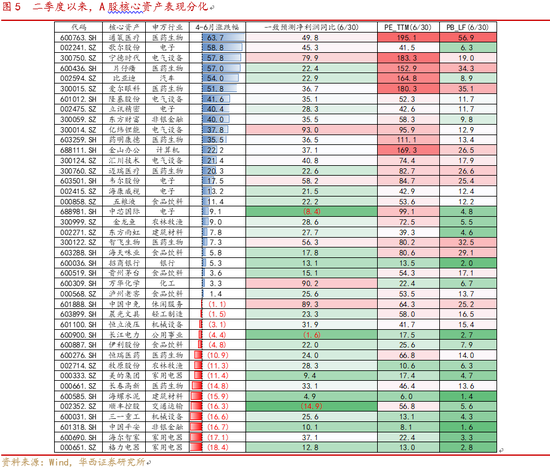The image size is (550, 468).
Task: Select the (14.8) decline cell for 000661.SZ
Action: point(217,386)
